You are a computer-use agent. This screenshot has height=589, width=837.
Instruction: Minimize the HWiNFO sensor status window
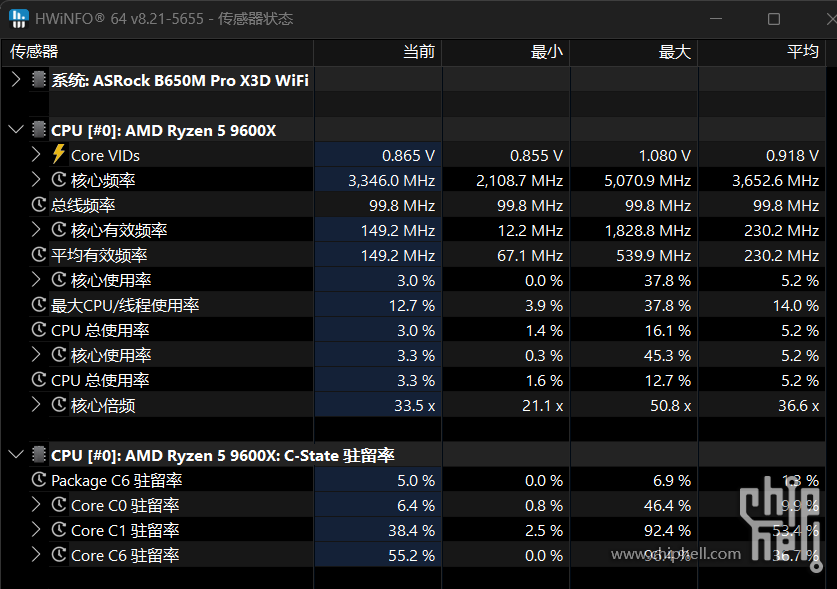pos(716,19)
